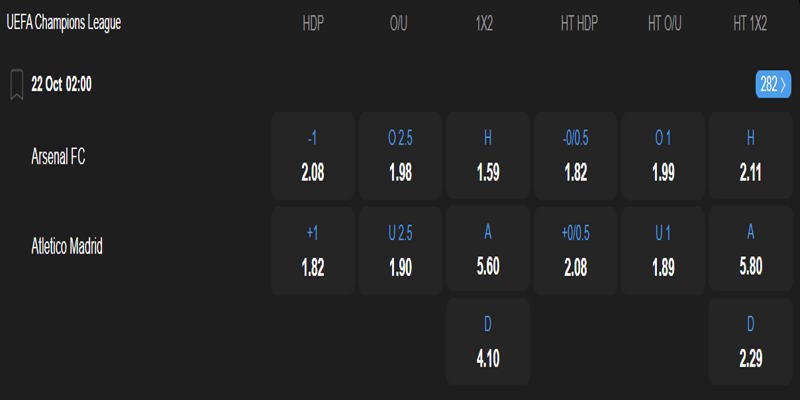
Task: Bookmark the 22 Oct match
Action: coord(17,85)
